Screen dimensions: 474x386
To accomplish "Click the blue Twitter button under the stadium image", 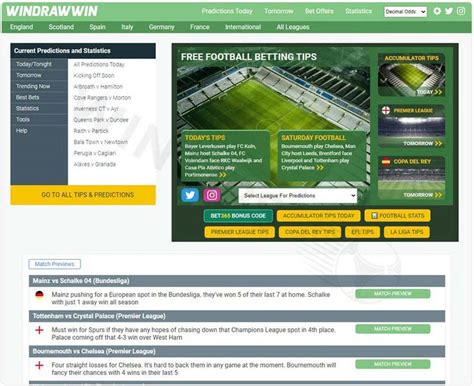I will [190, 195].
